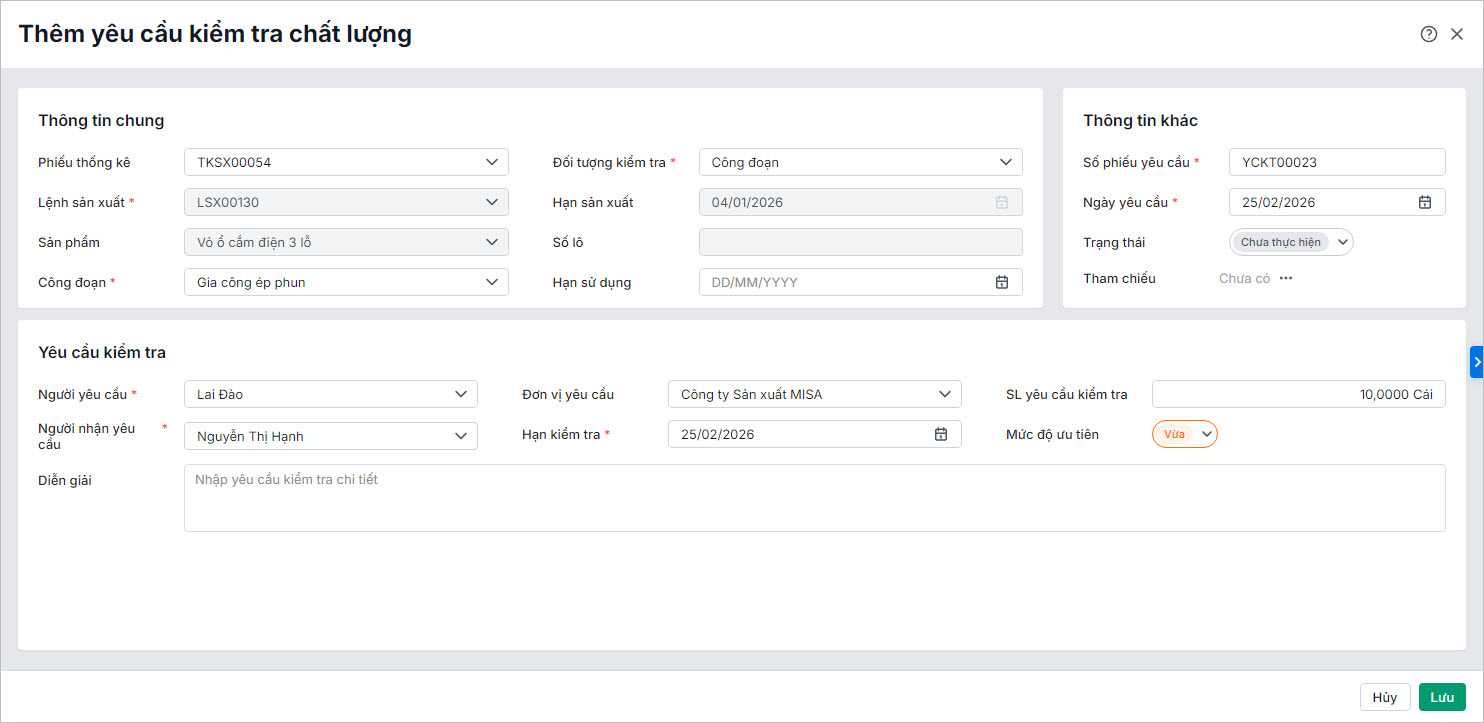This screenshot has height=723, width=1484.
Task: Open calendar for Ngày yêu cầu
Action: (x=1425, y=202)
